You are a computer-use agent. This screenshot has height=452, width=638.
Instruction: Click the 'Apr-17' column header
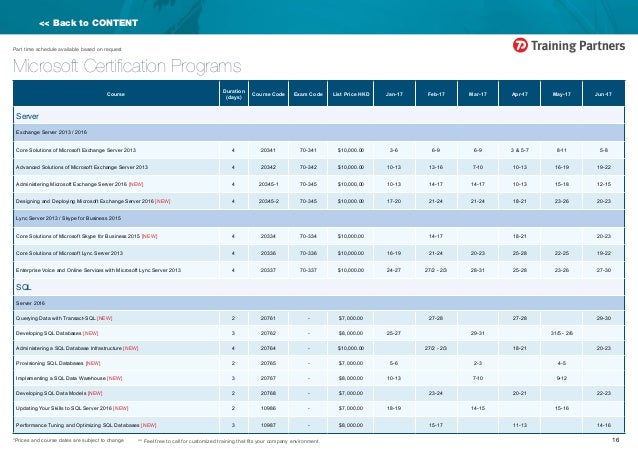520,94
